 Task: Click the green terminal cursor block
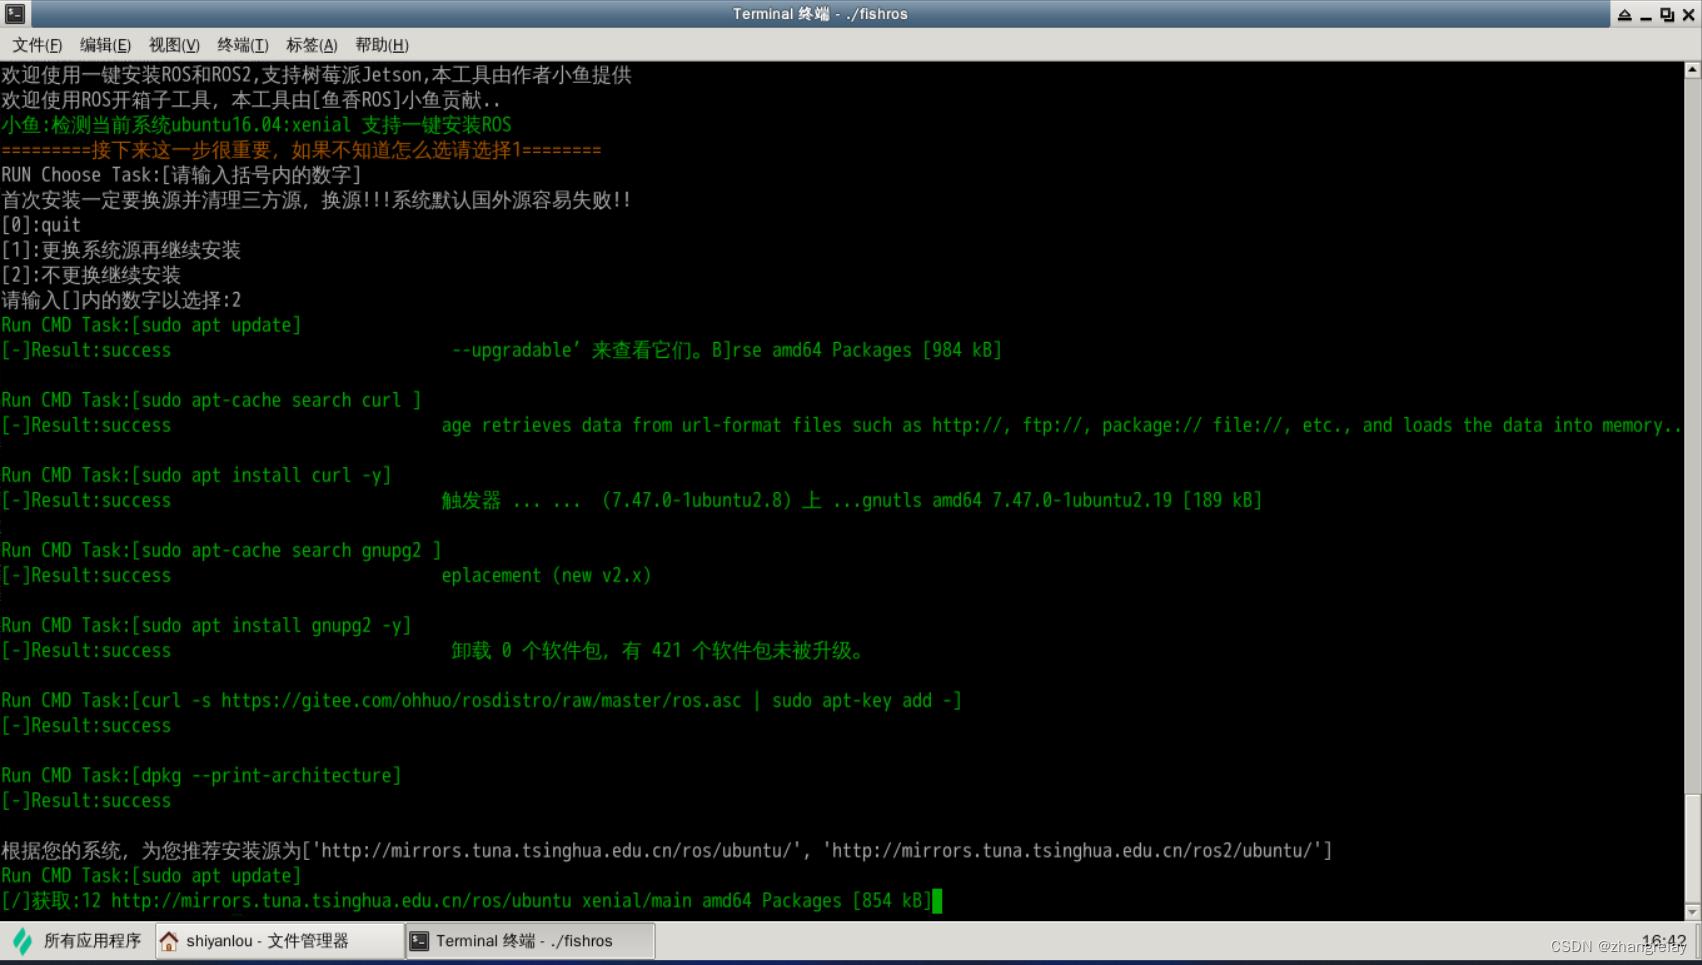pos(937,901)
